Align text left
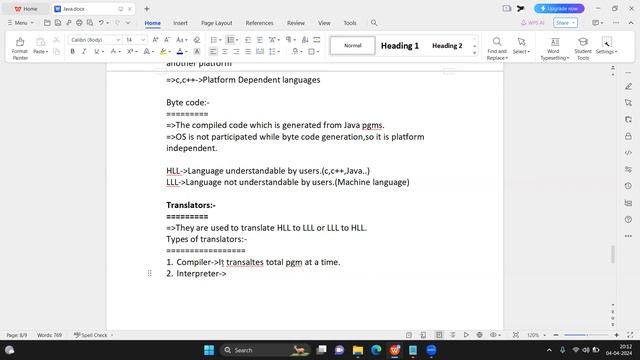 213,51
